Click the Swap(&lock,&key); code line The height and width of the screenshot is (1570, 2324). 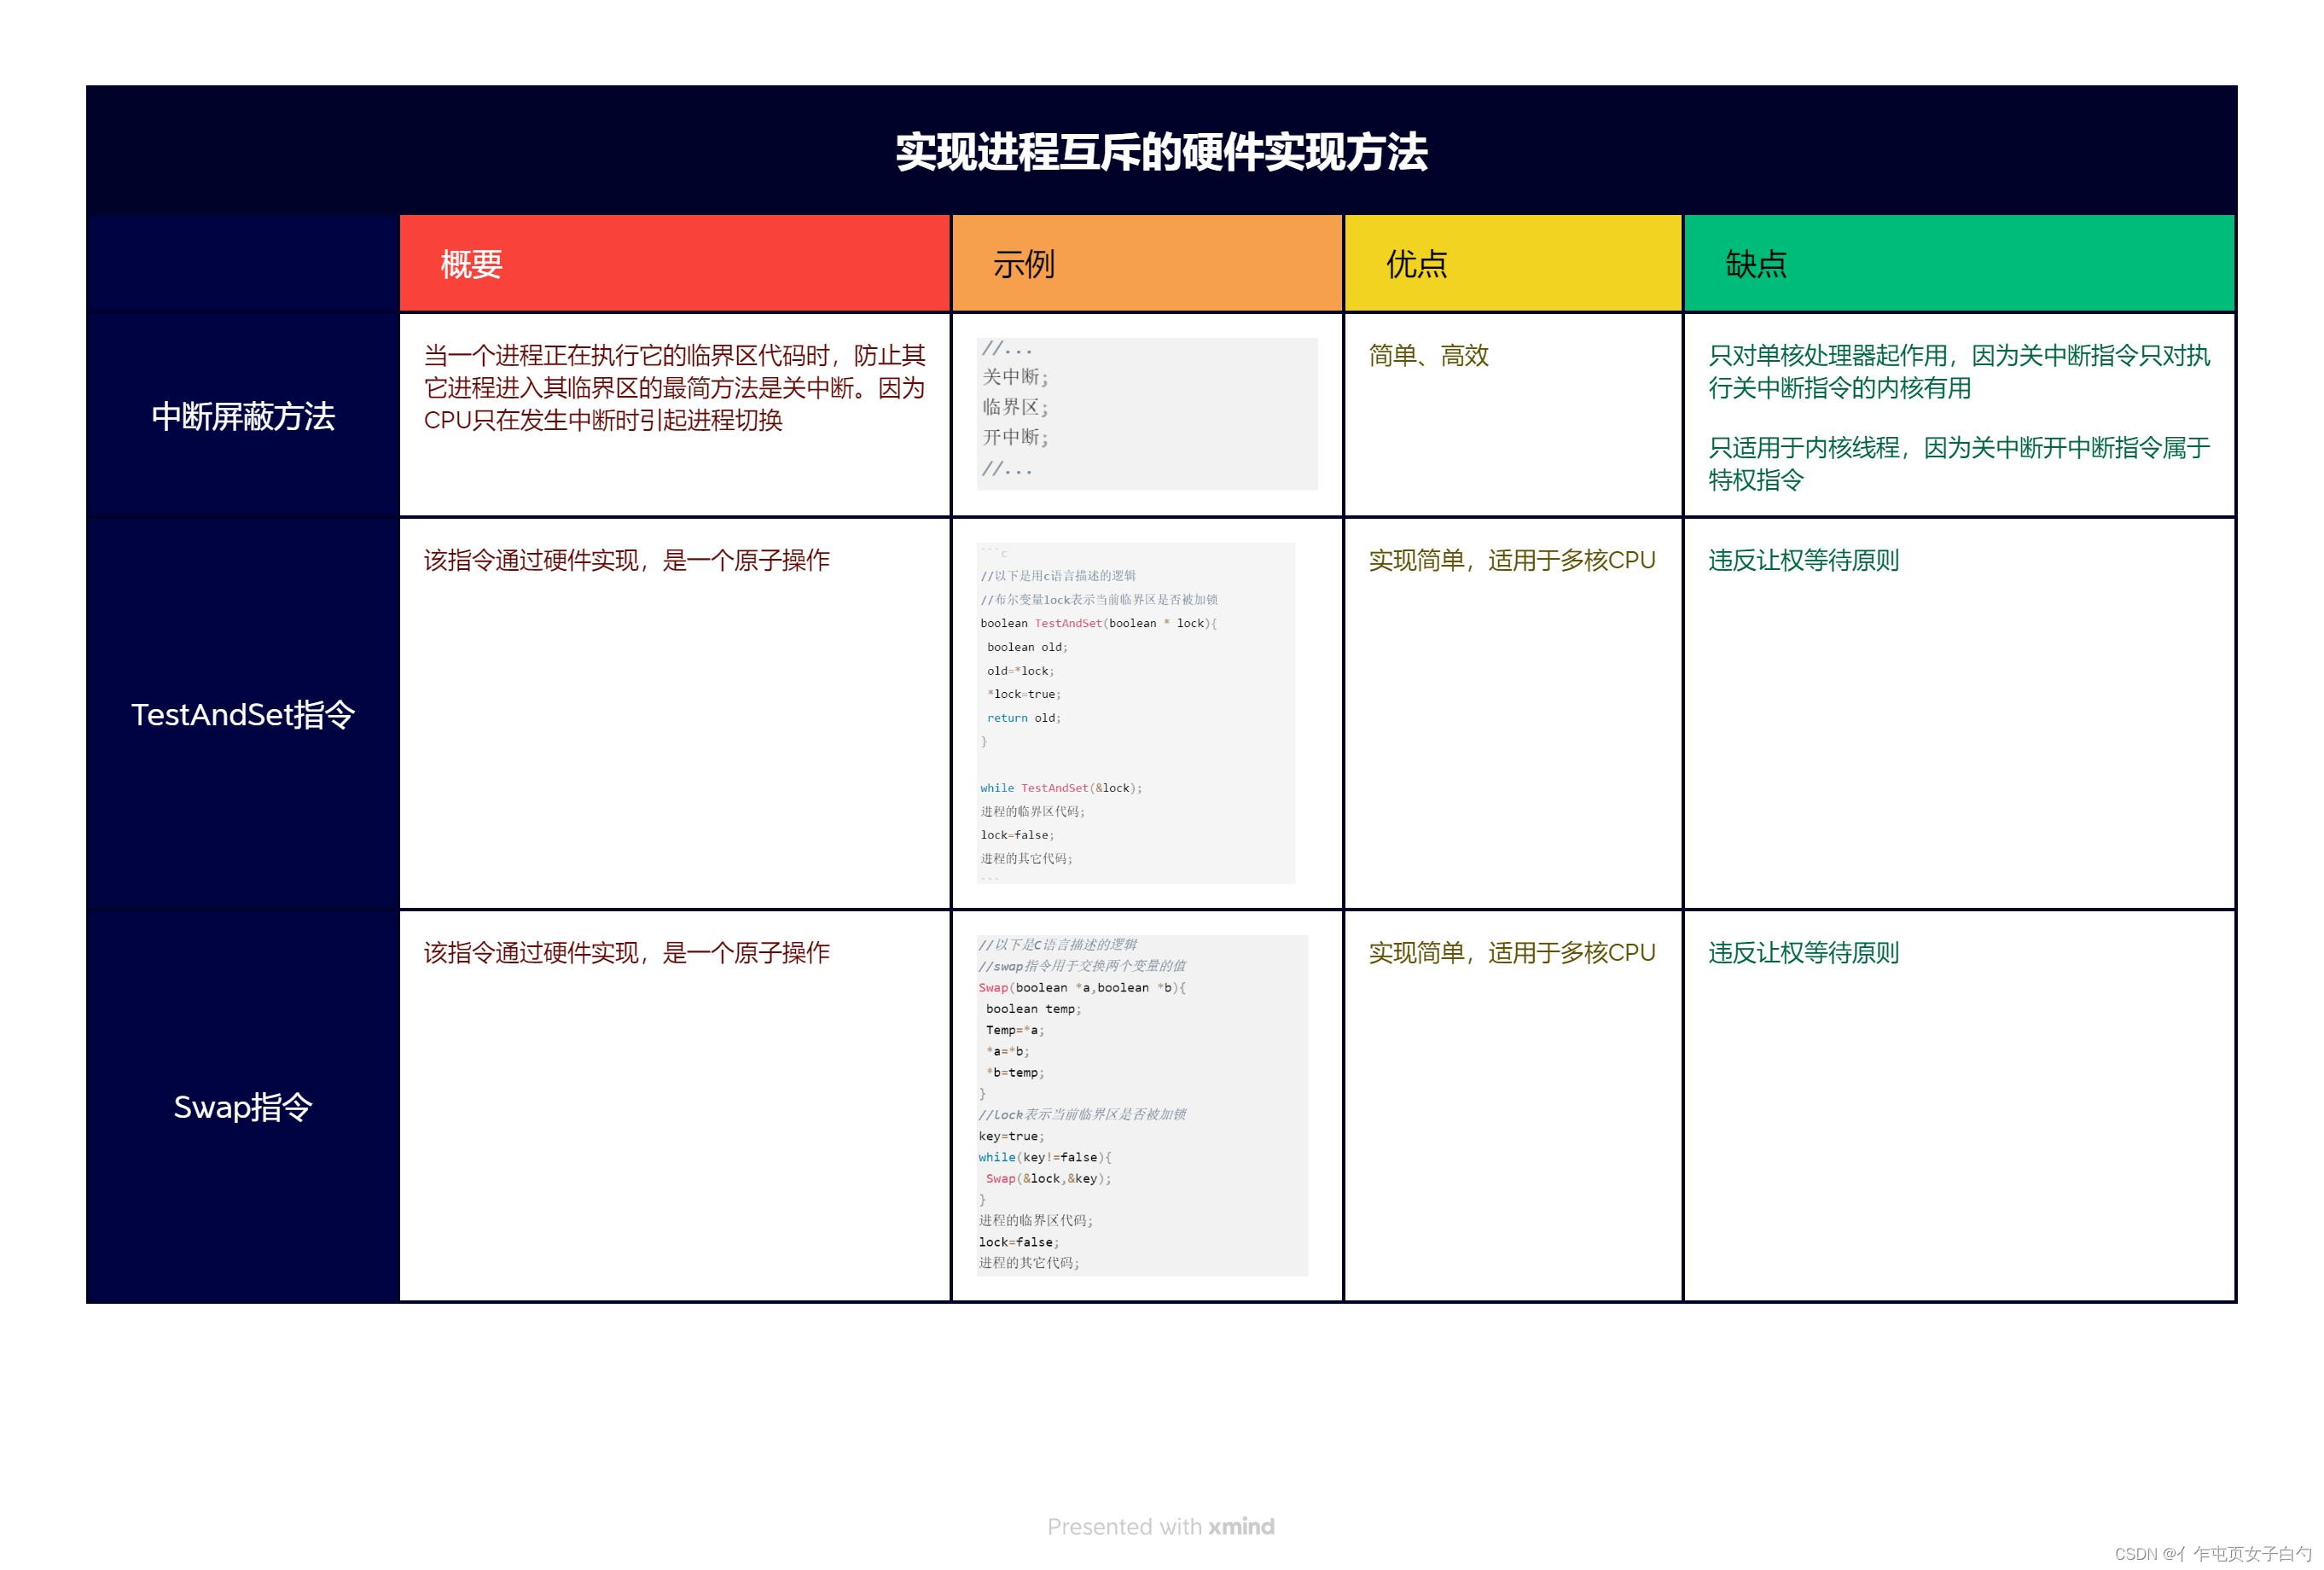pyautogui.click(x=1048, y=1179)
